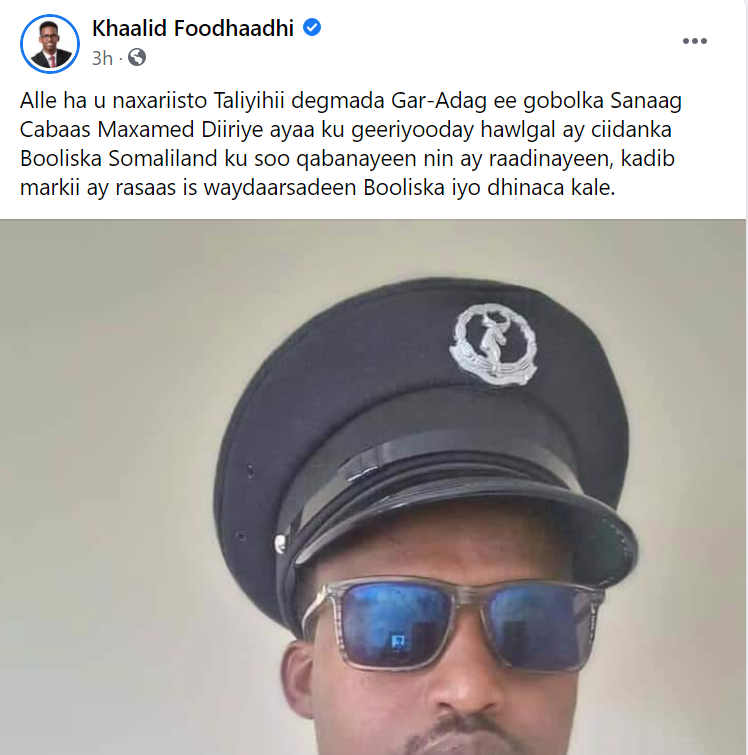Click the silver badge on the police cap
This screenshot has width=748, height=755.
click(x=493, y=344)
